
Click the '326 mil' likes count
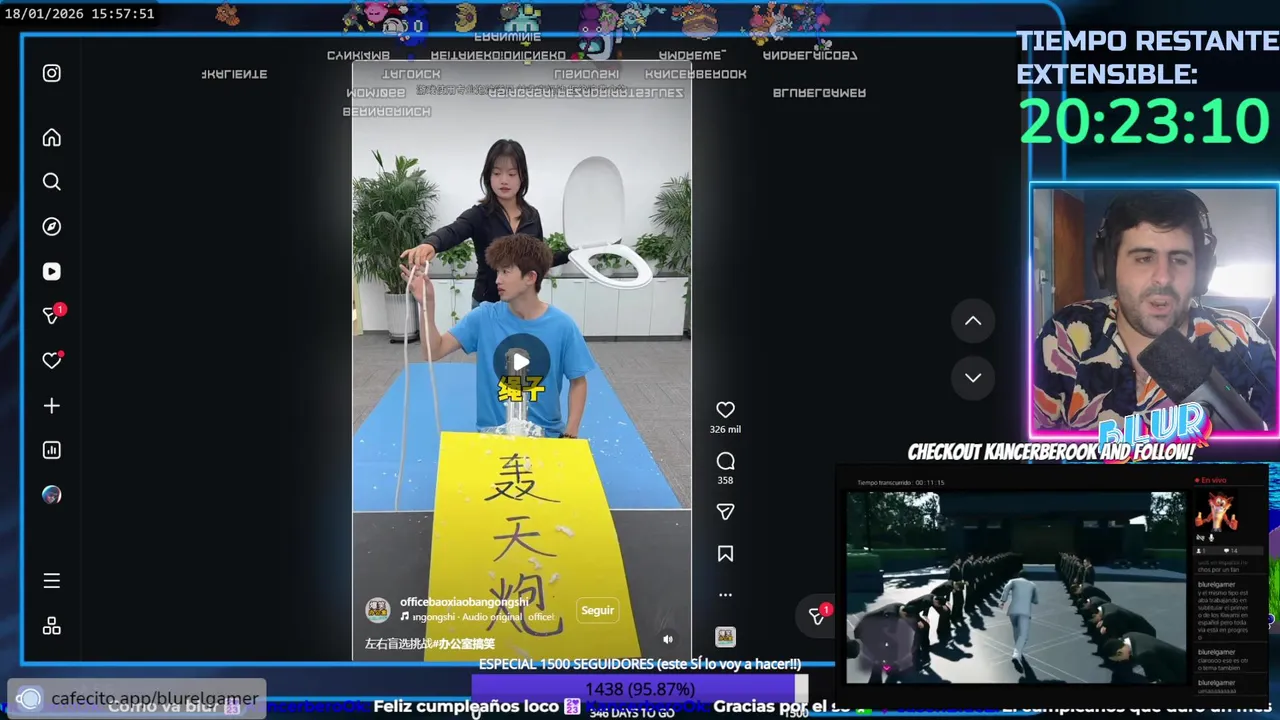[x=725, y=430]
